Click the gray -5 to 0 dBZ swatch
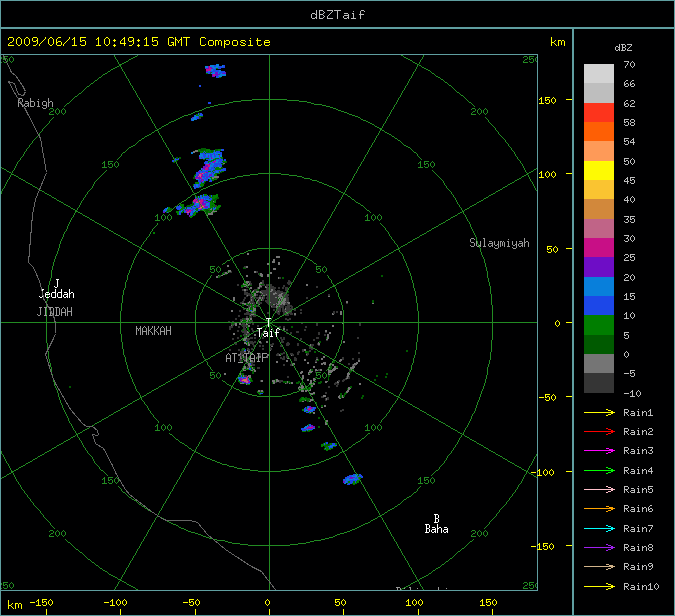This screenshot has width=675, height=616. tap(599, 364)
